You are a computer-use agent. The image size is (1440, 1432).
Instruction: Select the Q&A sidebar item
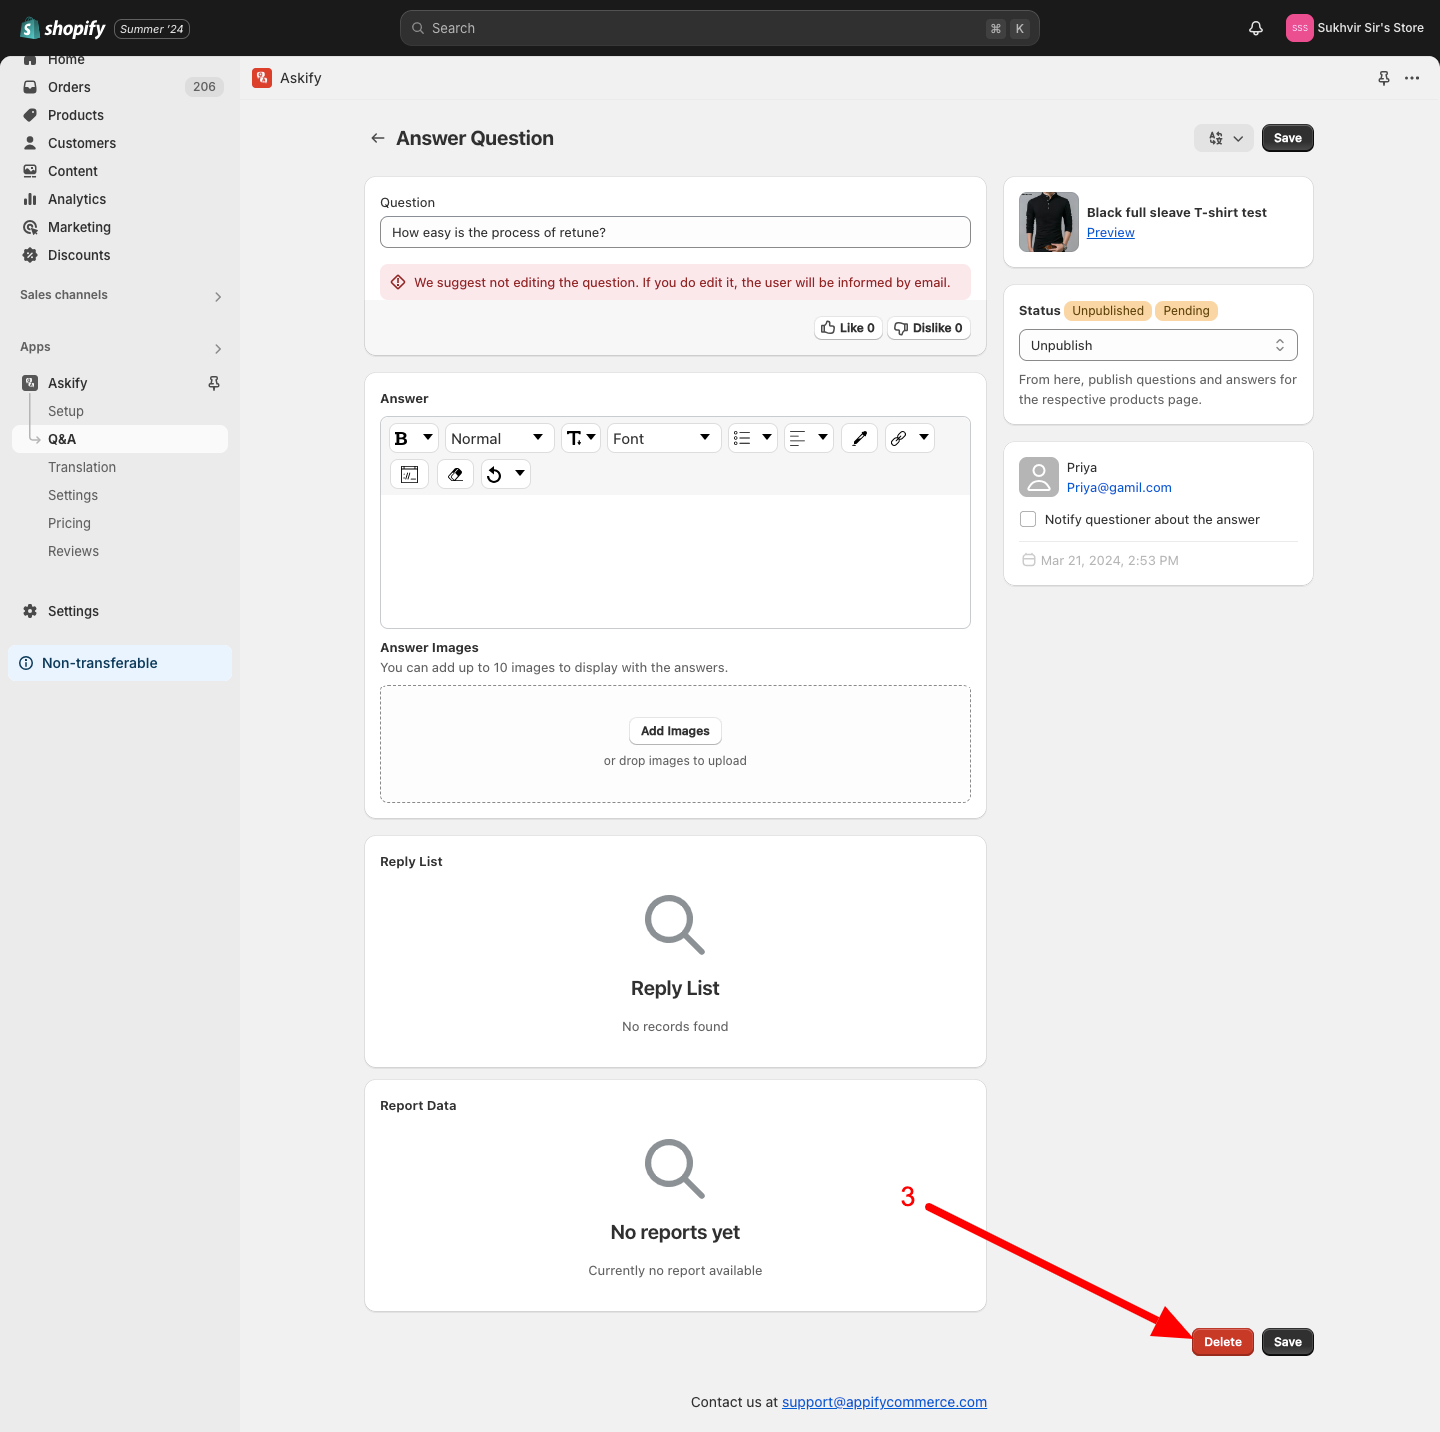pyautogui.click(x=120, y=439)
